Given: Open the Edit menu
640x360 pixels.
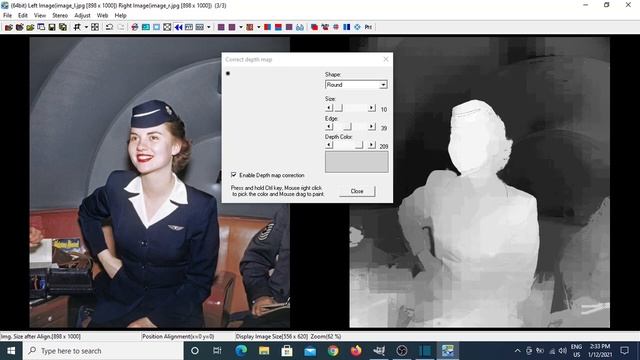Looking at the screenshot, I should (23, 16).
